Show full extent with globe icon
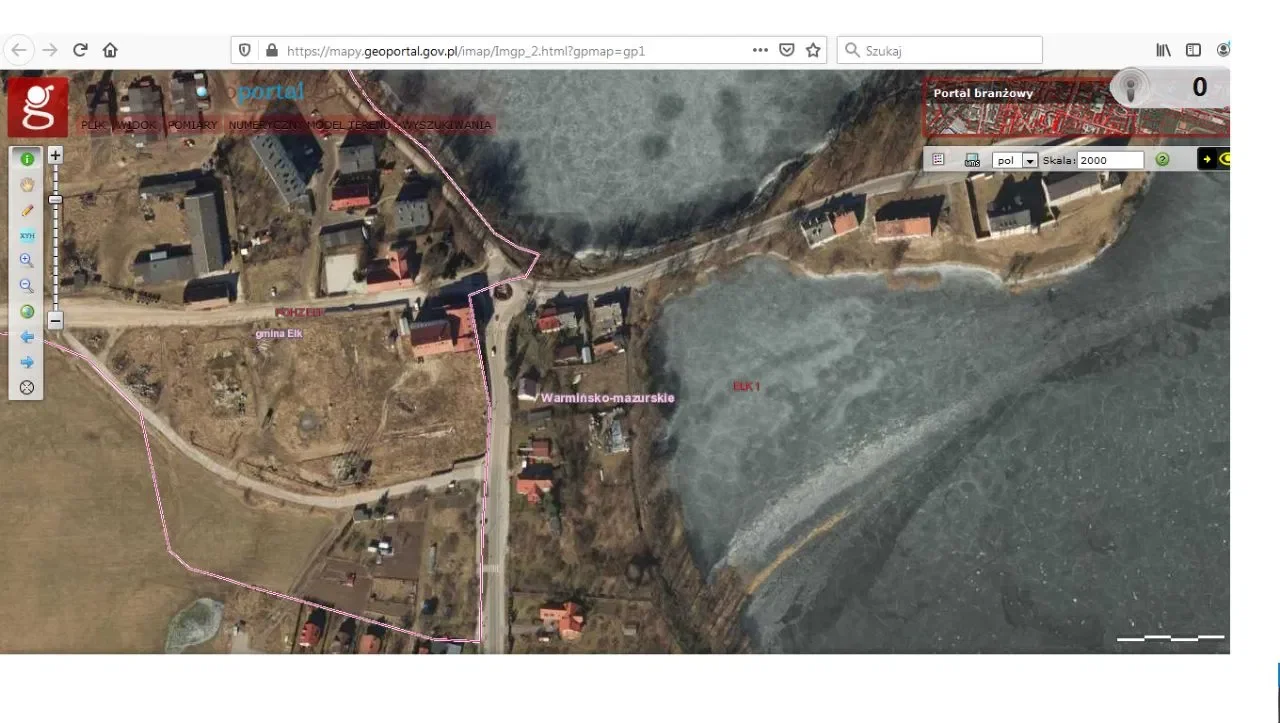Screen dimensions: 1280x723 point(27,311)
